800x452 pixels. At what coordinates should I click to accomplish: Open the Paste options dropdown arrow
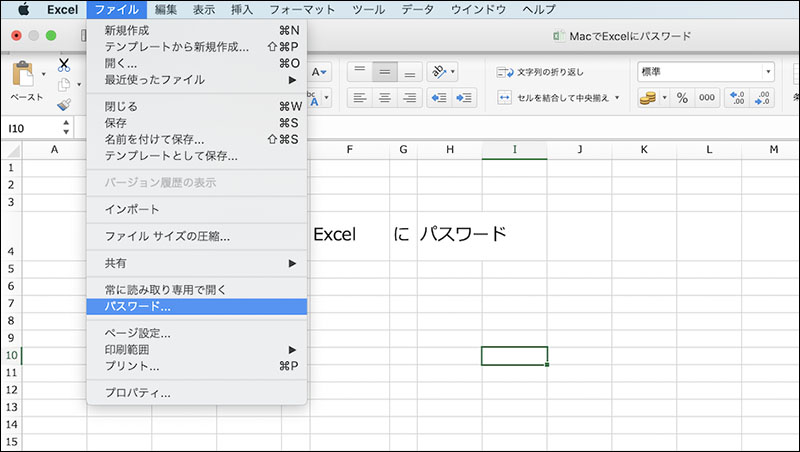[43, 74]
